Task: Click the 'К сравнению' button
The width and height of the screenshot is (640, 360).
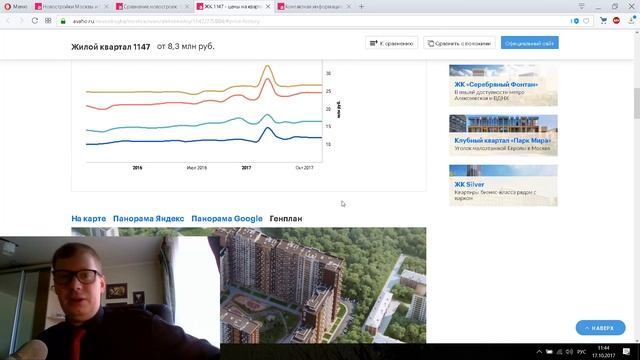Action: point(391,43)
